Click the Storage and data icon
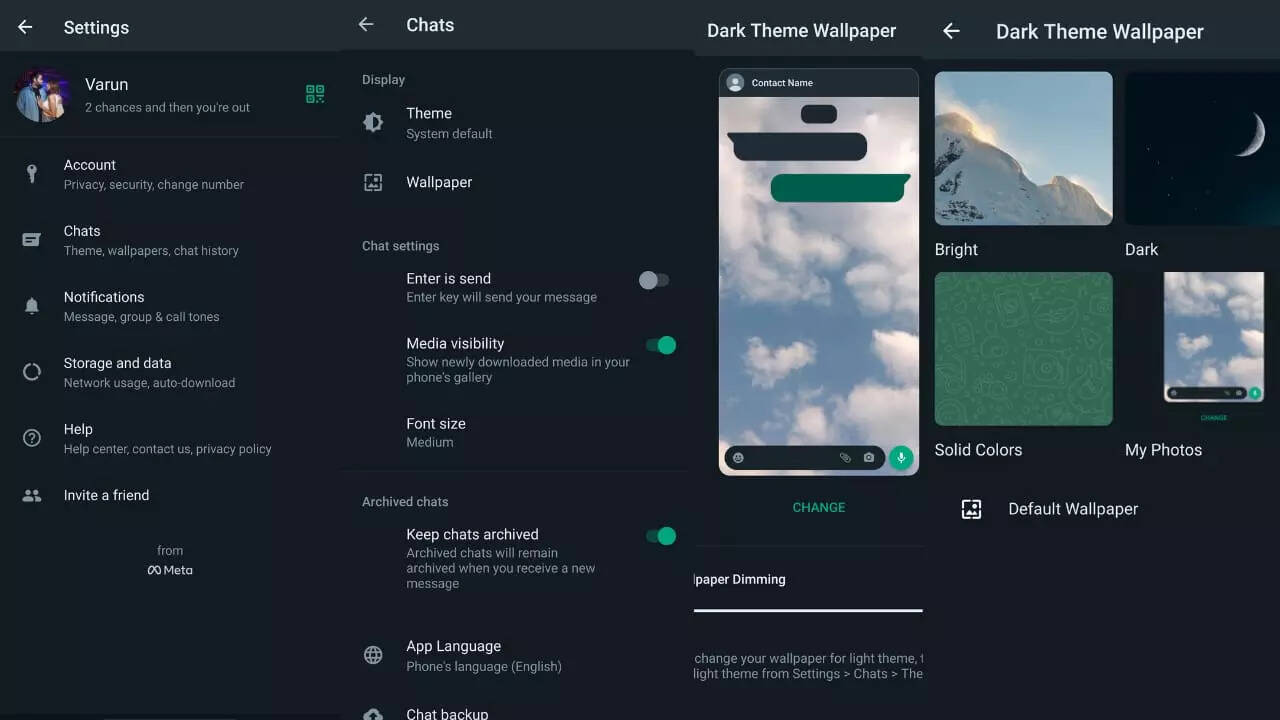Viewport: 1280px width, 720px height. point(31,372)
